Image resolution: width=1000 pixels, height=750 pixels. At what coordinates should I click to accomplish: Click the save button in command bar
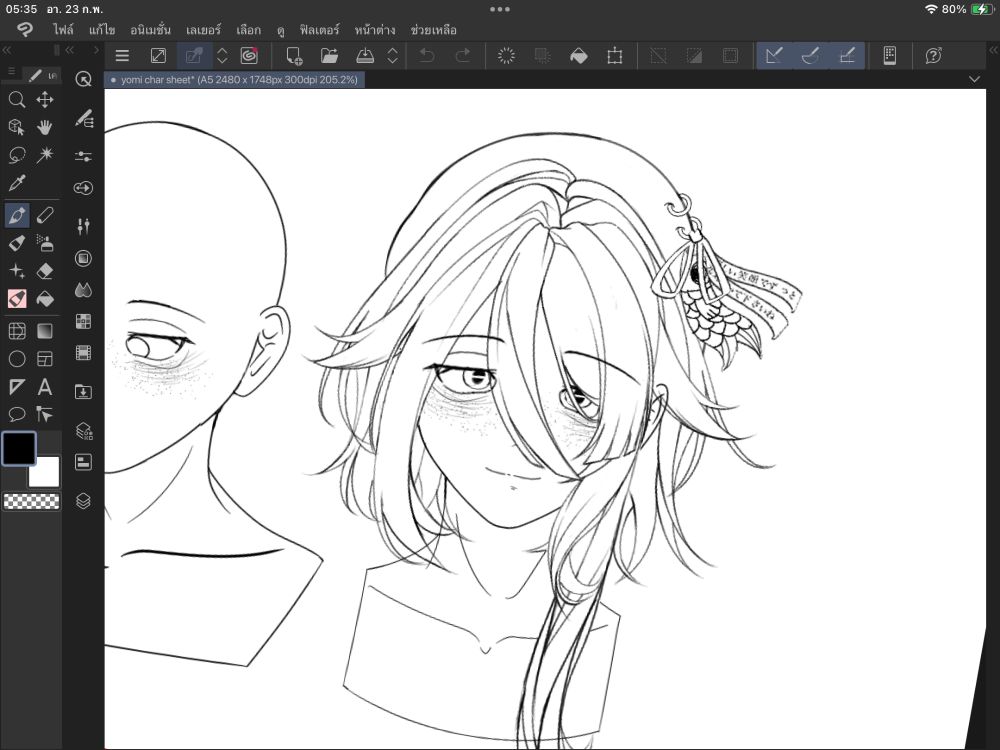(366, 56)
